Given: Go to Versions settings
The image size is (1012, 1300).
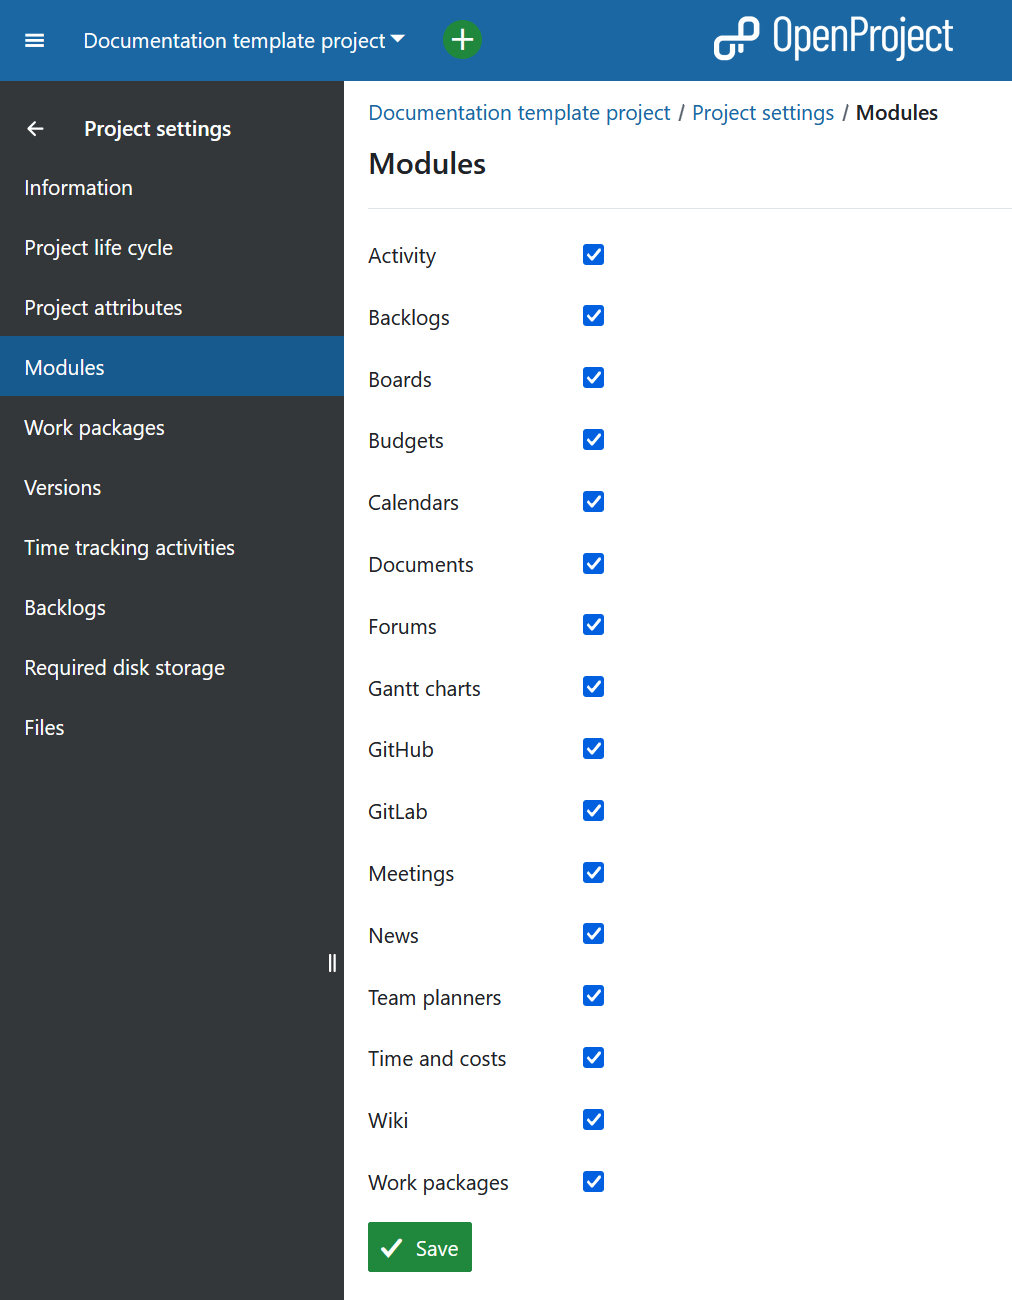Looking at the screenshot, I should [x=172, y=488].
